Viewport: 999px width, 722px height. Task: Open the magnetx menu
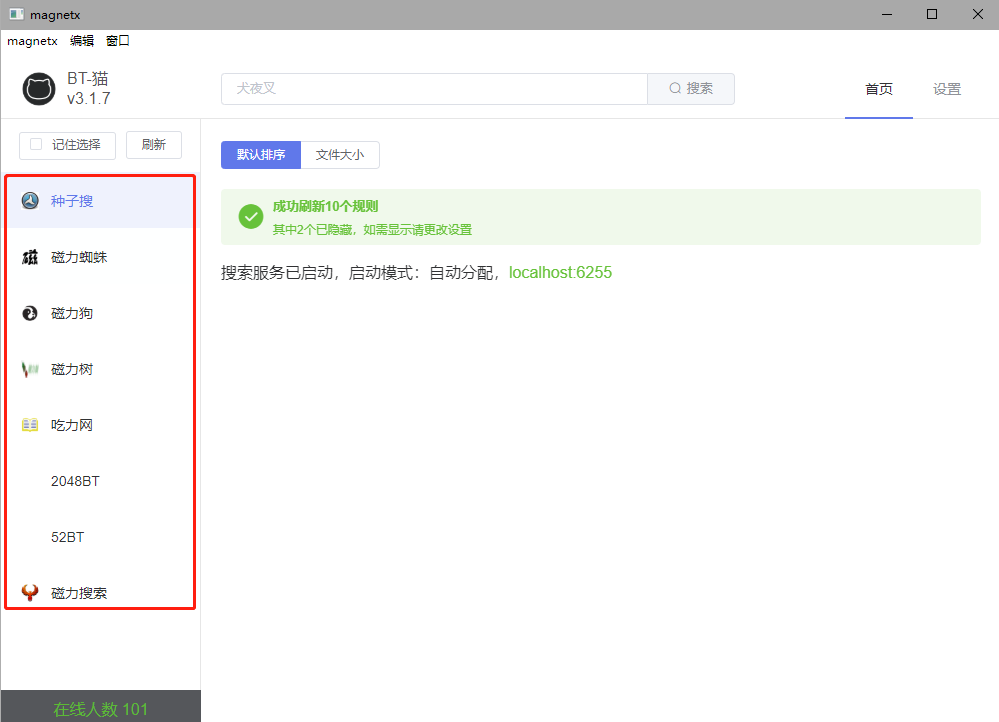coord(32,41)
